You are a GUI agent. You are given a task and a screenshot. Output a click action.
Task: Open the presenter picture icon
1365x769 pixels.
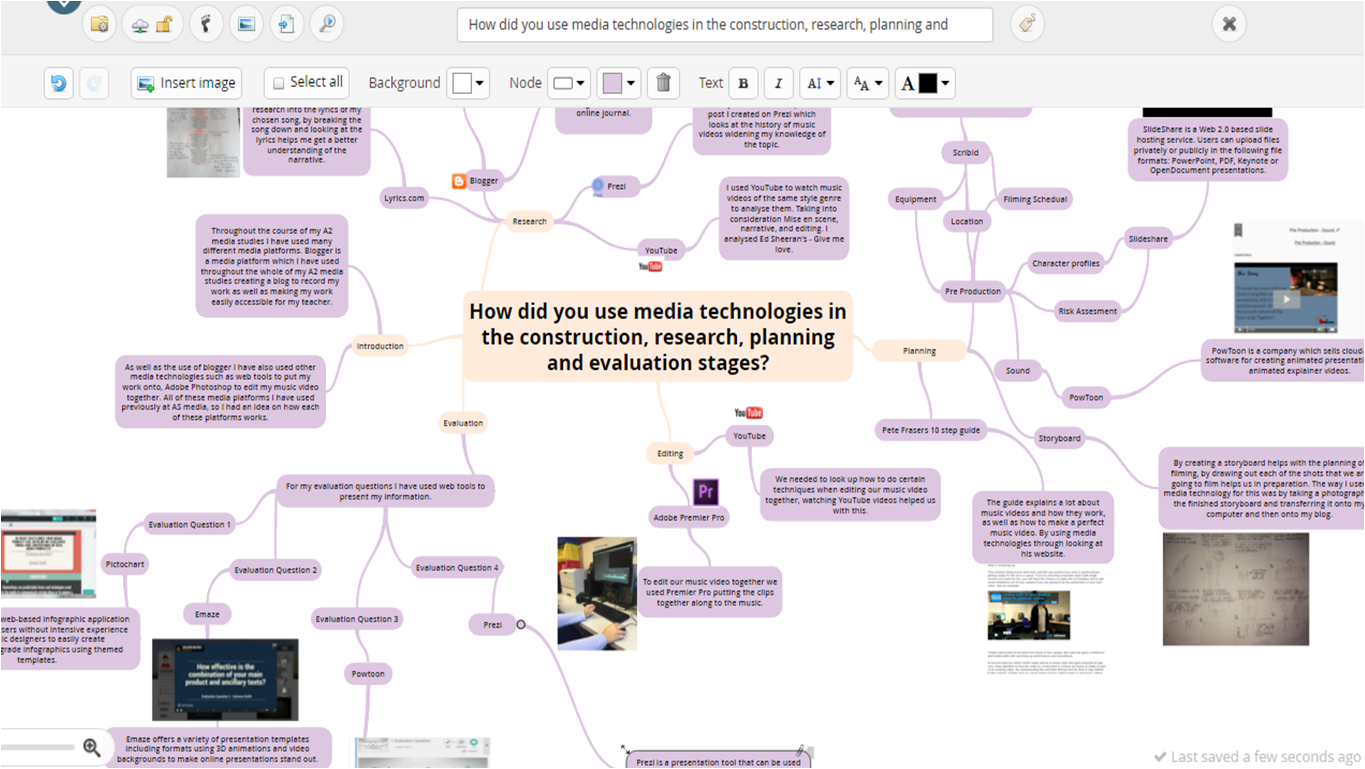(x=246, y=24)
